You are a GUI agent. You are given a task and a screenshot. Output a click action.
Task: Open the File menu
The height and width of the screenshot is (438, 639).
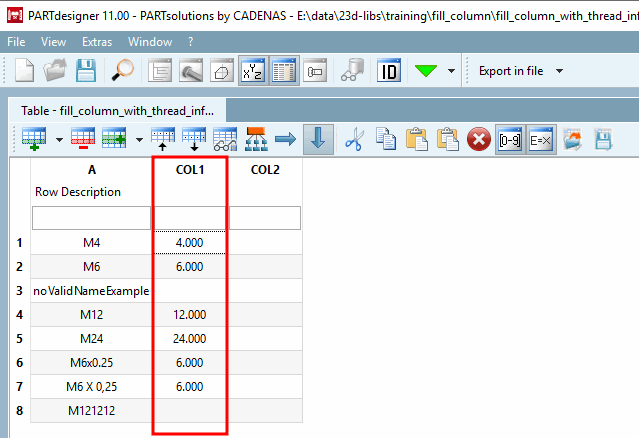tap(16, 42)
